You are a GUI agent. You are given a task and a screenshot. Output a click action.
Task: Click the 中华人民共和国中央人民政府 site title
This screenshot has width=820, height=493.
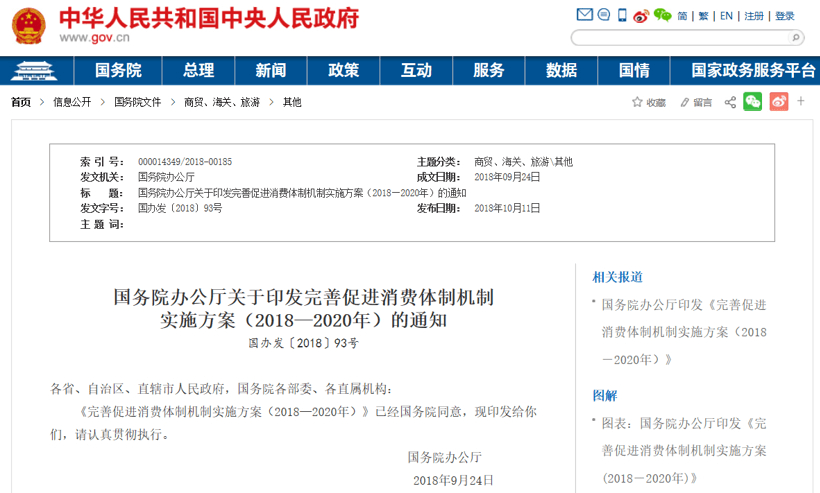pos(209,18)
